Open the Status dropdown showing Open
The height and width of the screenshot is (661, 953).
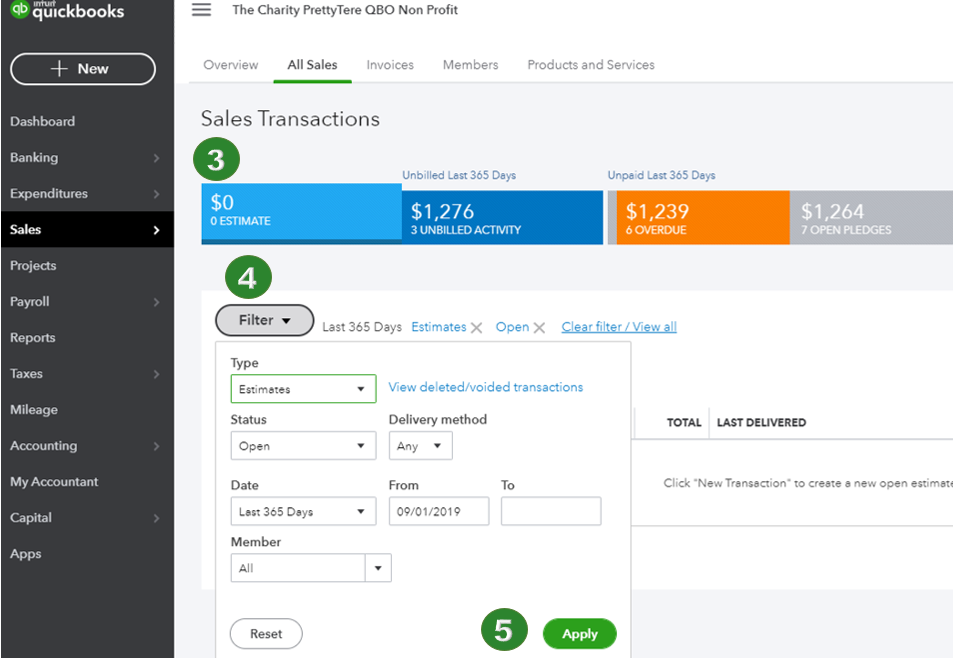pos(303,446)
